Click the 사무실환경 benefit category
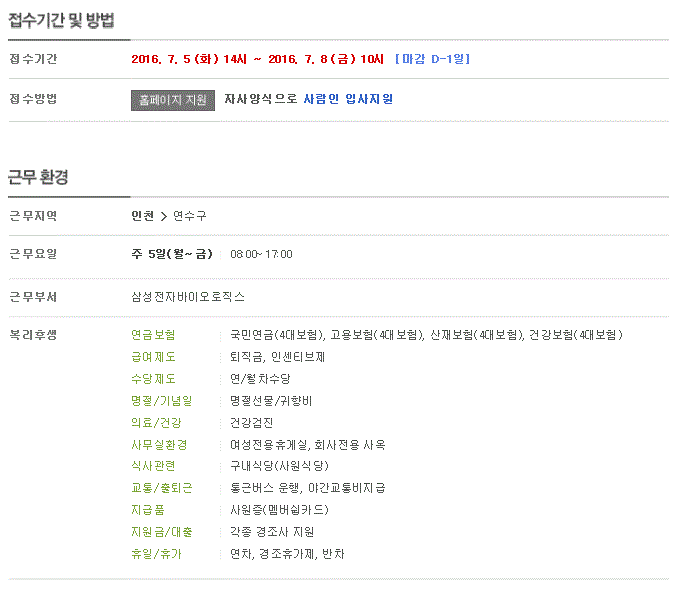The width and height of the screenshot is (691, 602). pyautogui.click(x=158, y=445)
